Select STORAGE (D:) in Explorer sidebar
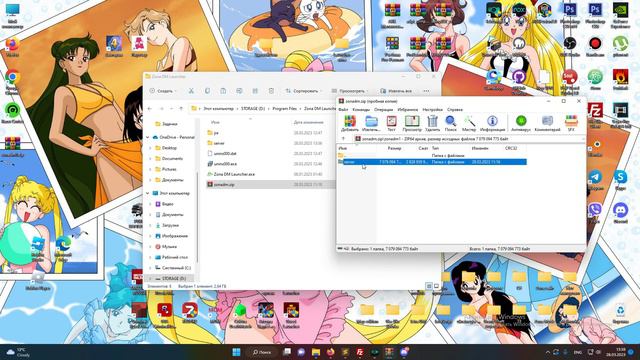 point(174,278)
